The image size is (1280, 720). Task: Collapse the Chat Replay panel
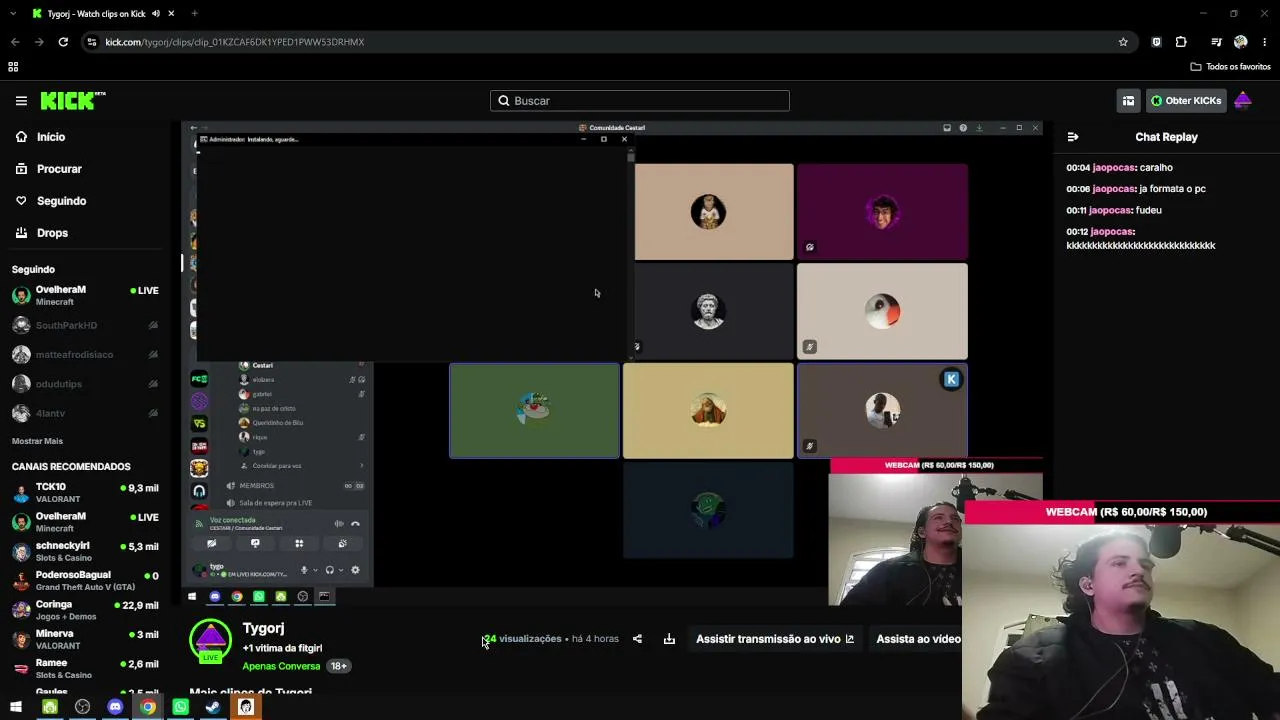(x=1073, y=137)
